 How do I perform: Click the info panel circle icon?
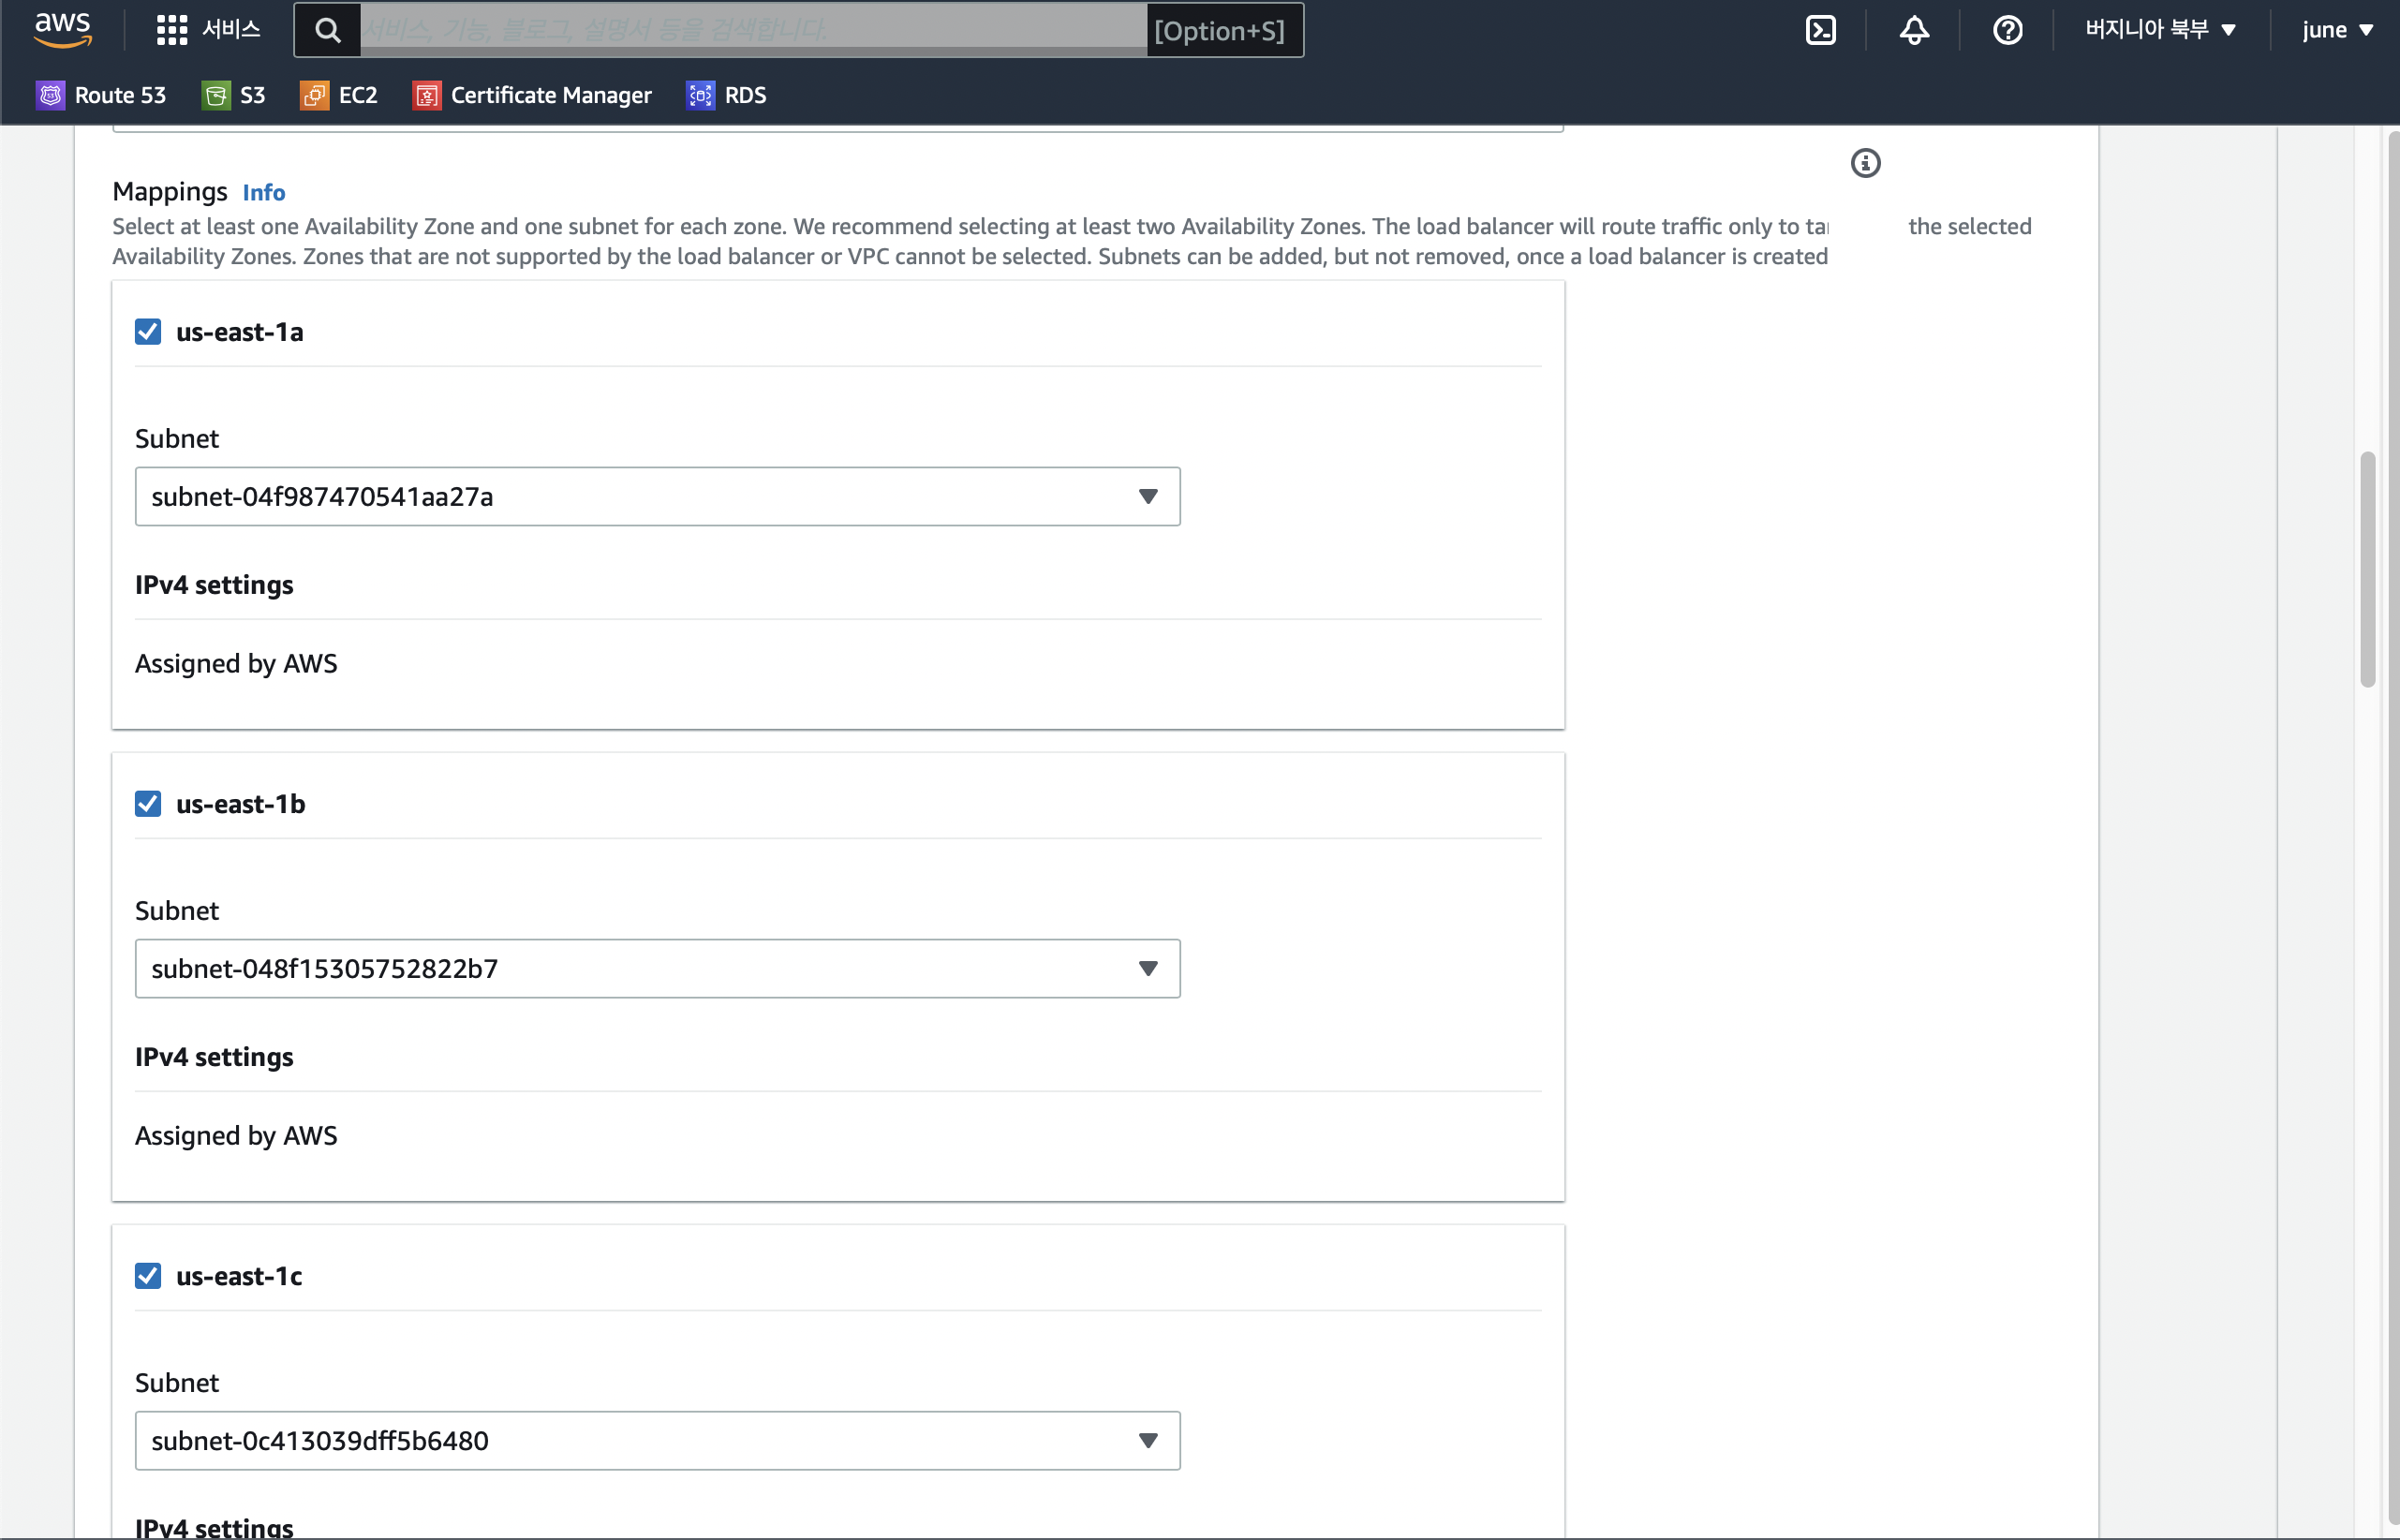pyautogui.click(x=1865, y=163)
